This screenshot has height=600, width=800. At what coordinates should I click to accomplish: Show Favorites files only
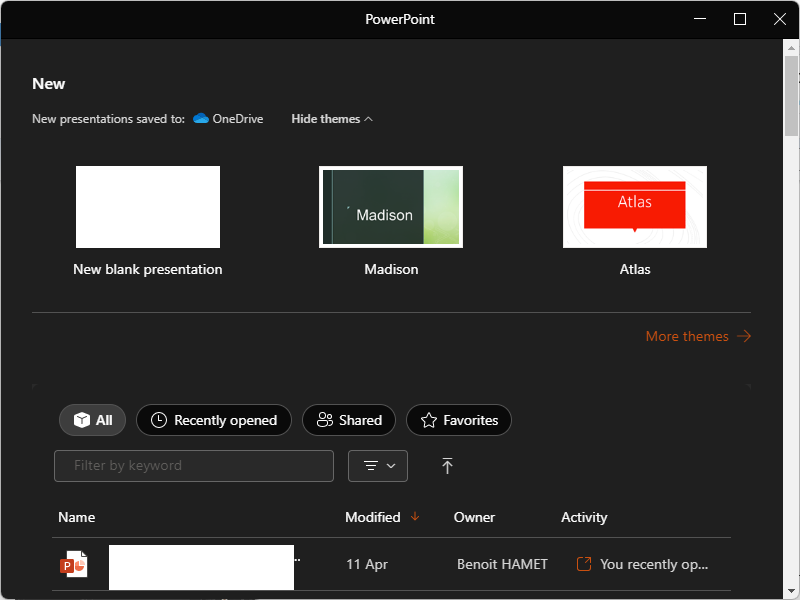[459, 420]
